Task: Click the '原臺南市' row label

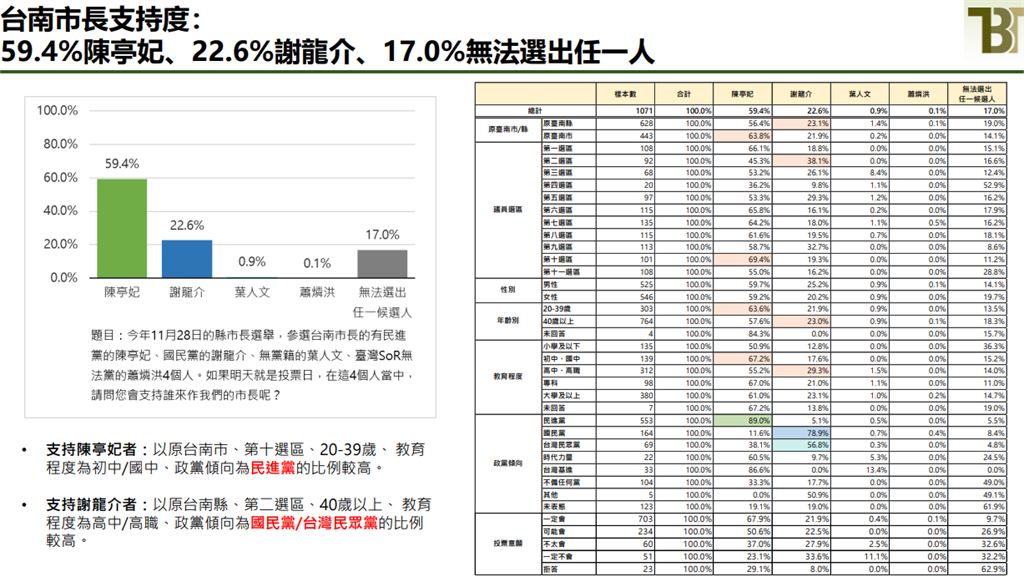Action: coord(558,136)
